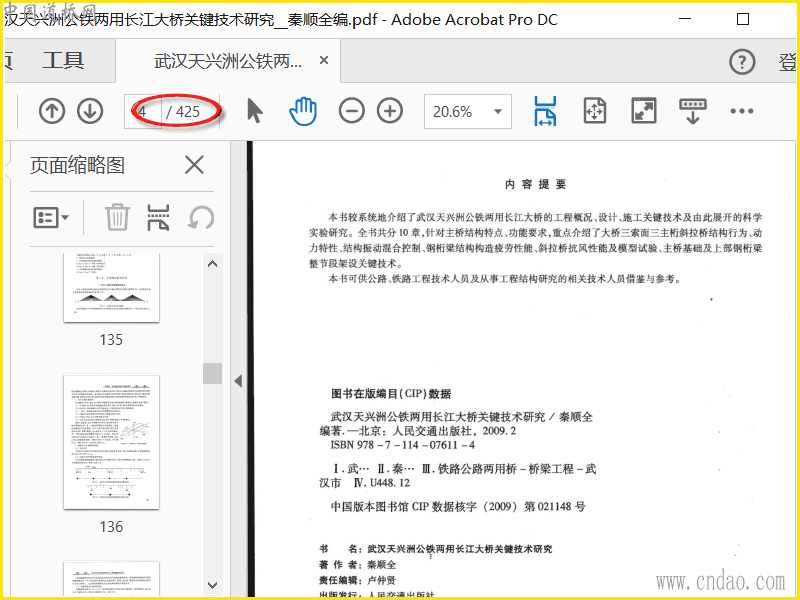The width and height of the screenshot is (800, 600).
Task: Zoom out with the minus button
Action: click(x=352, y=111)
